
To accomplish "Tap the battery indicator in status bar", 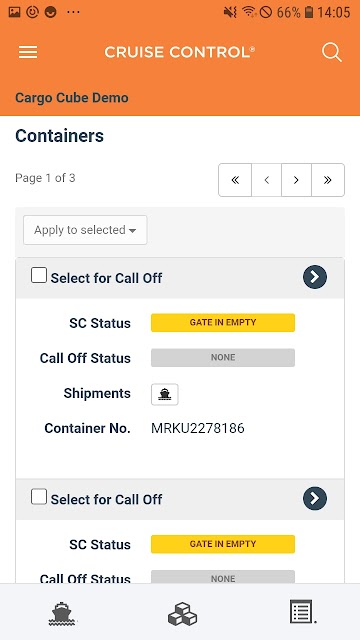I will (x=309, y=12).
